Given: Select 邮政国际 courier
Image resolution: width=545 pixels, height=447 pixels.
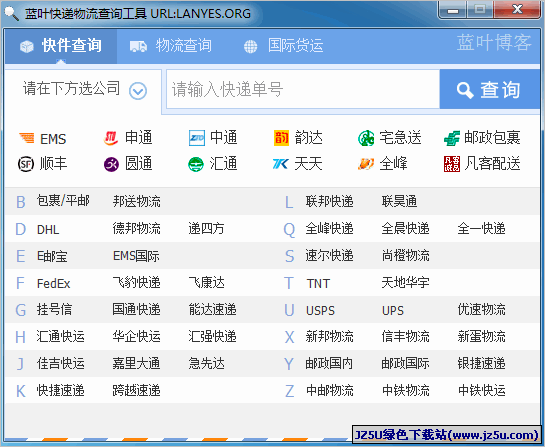Looking at the screenshot, I should [x=406, y=363].
